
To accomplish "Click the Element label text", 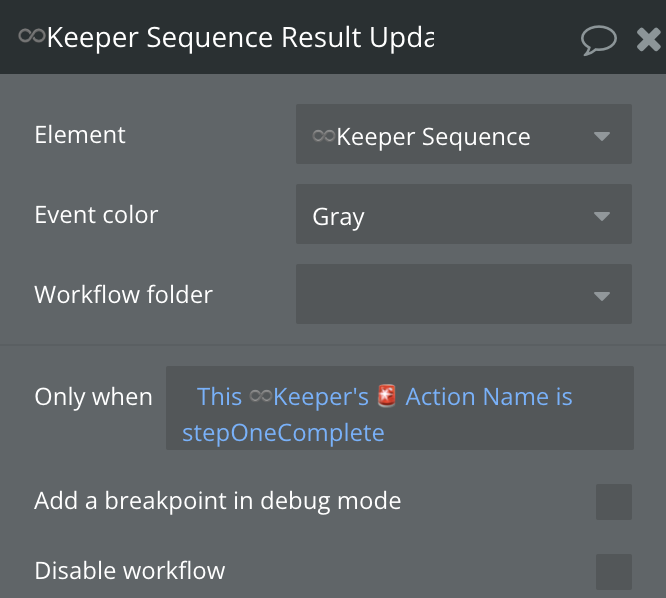I will (x=80, y=135).
